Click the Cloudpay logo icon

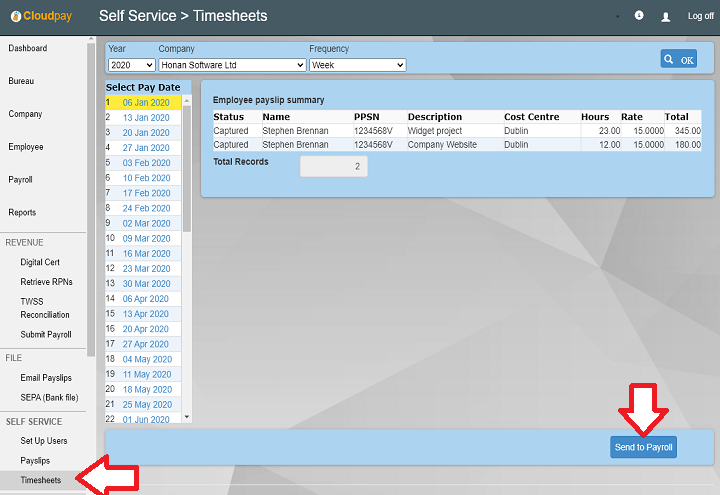[14, 16]
